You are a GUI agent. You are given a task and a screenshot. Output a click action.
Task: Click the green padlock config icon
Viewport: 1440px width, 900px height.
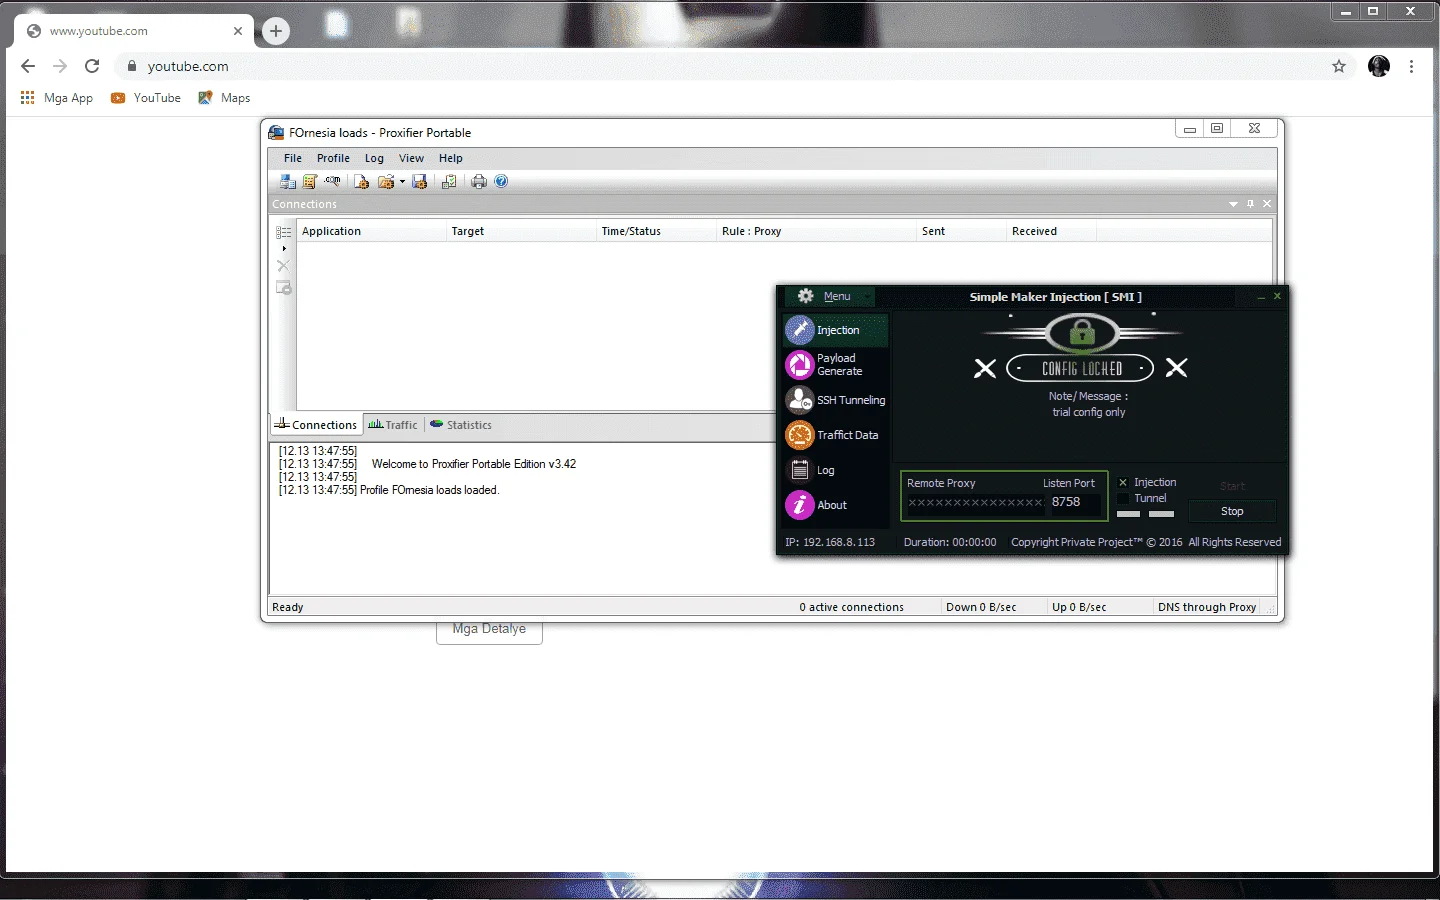click(1082, 332)
